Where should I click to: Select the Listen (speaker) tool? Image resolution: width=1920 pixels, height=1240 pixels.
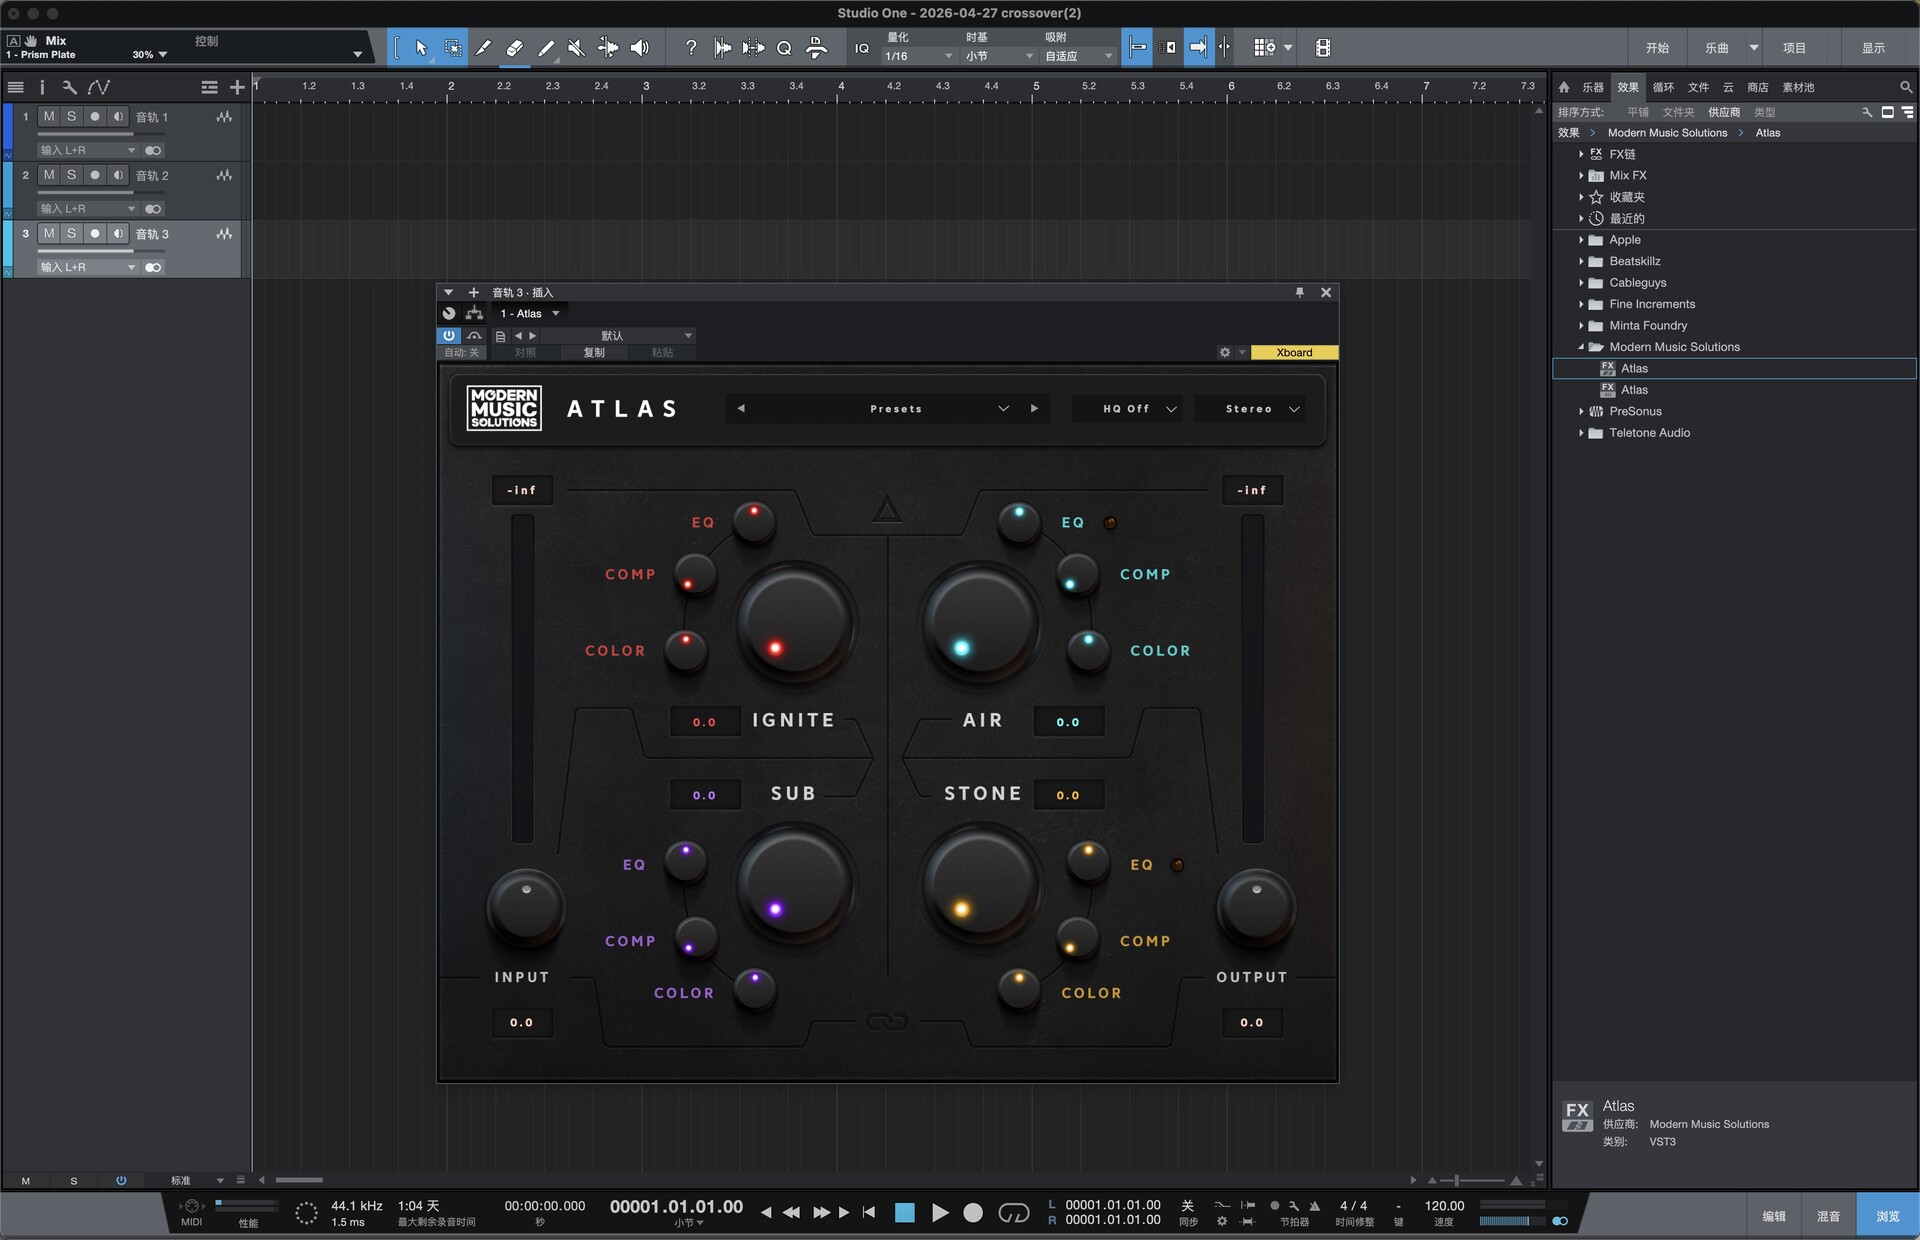click(x=640, y=47)
